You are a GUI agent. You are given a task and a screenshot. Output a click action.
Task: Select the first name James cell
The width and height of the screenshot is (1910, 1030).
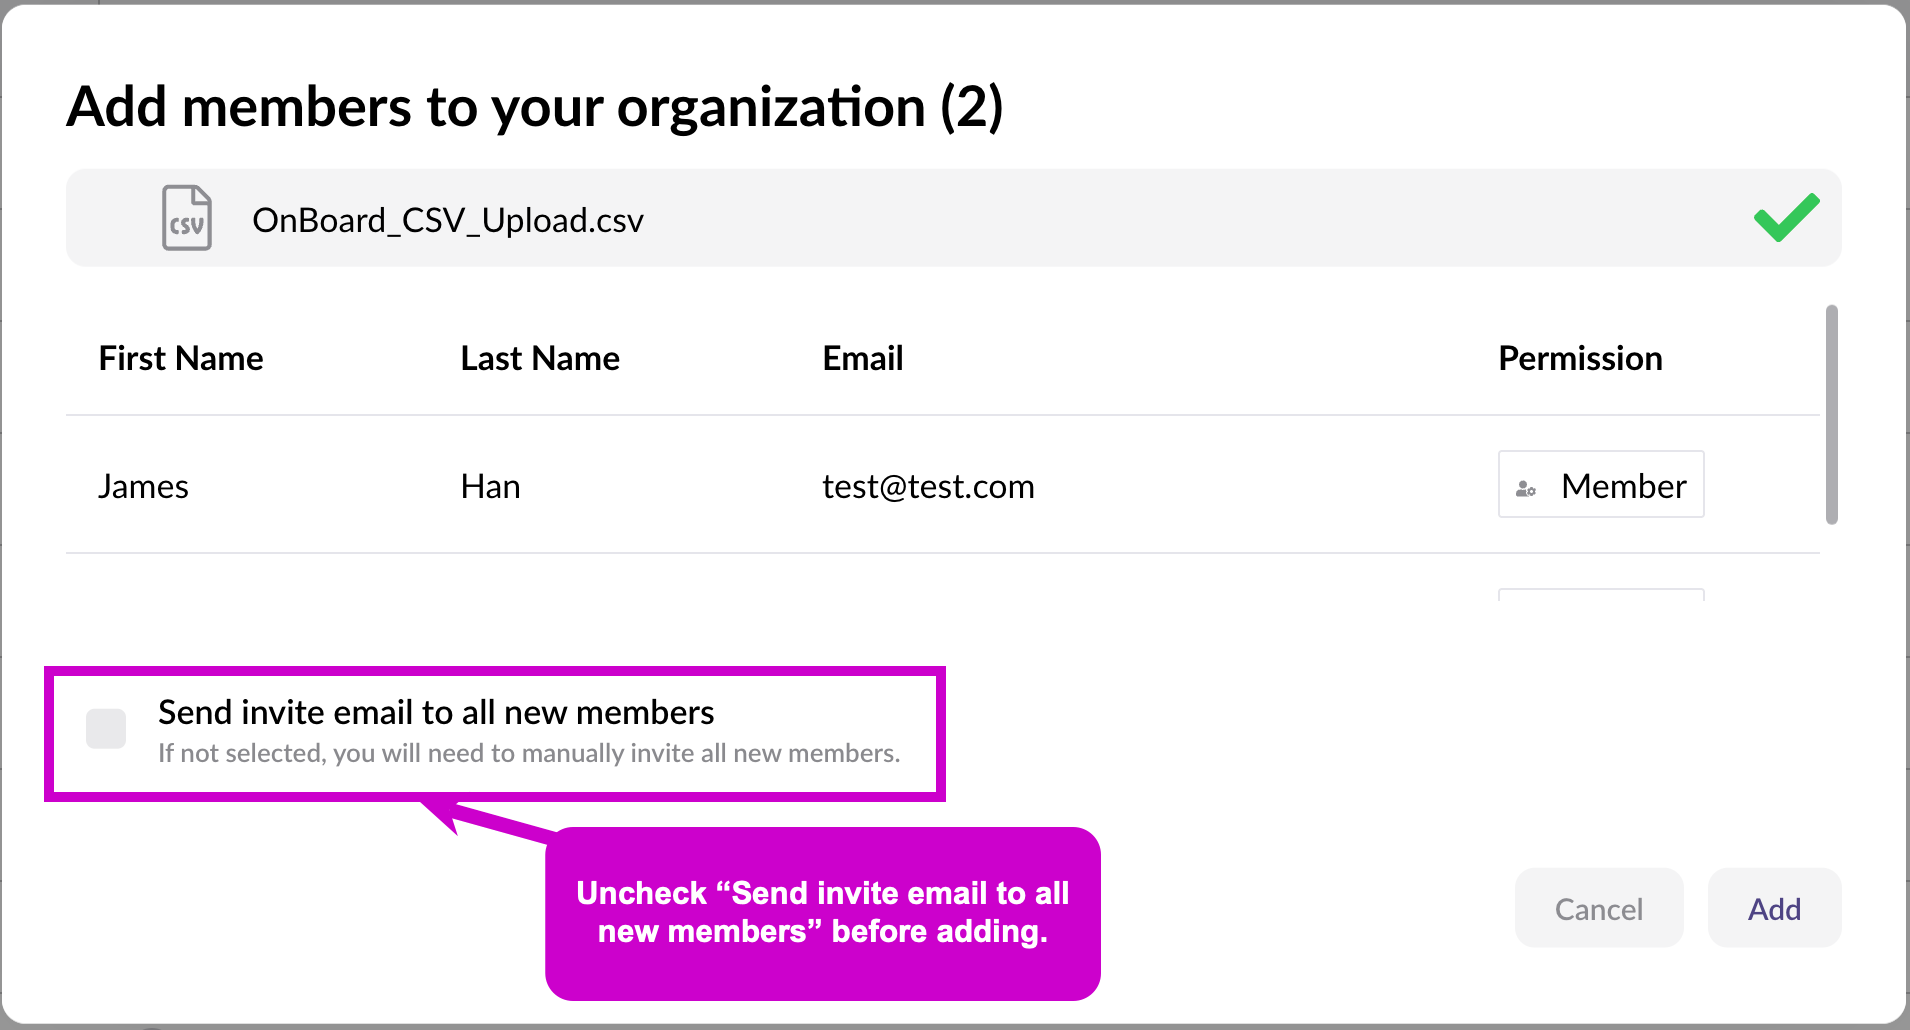143,487
